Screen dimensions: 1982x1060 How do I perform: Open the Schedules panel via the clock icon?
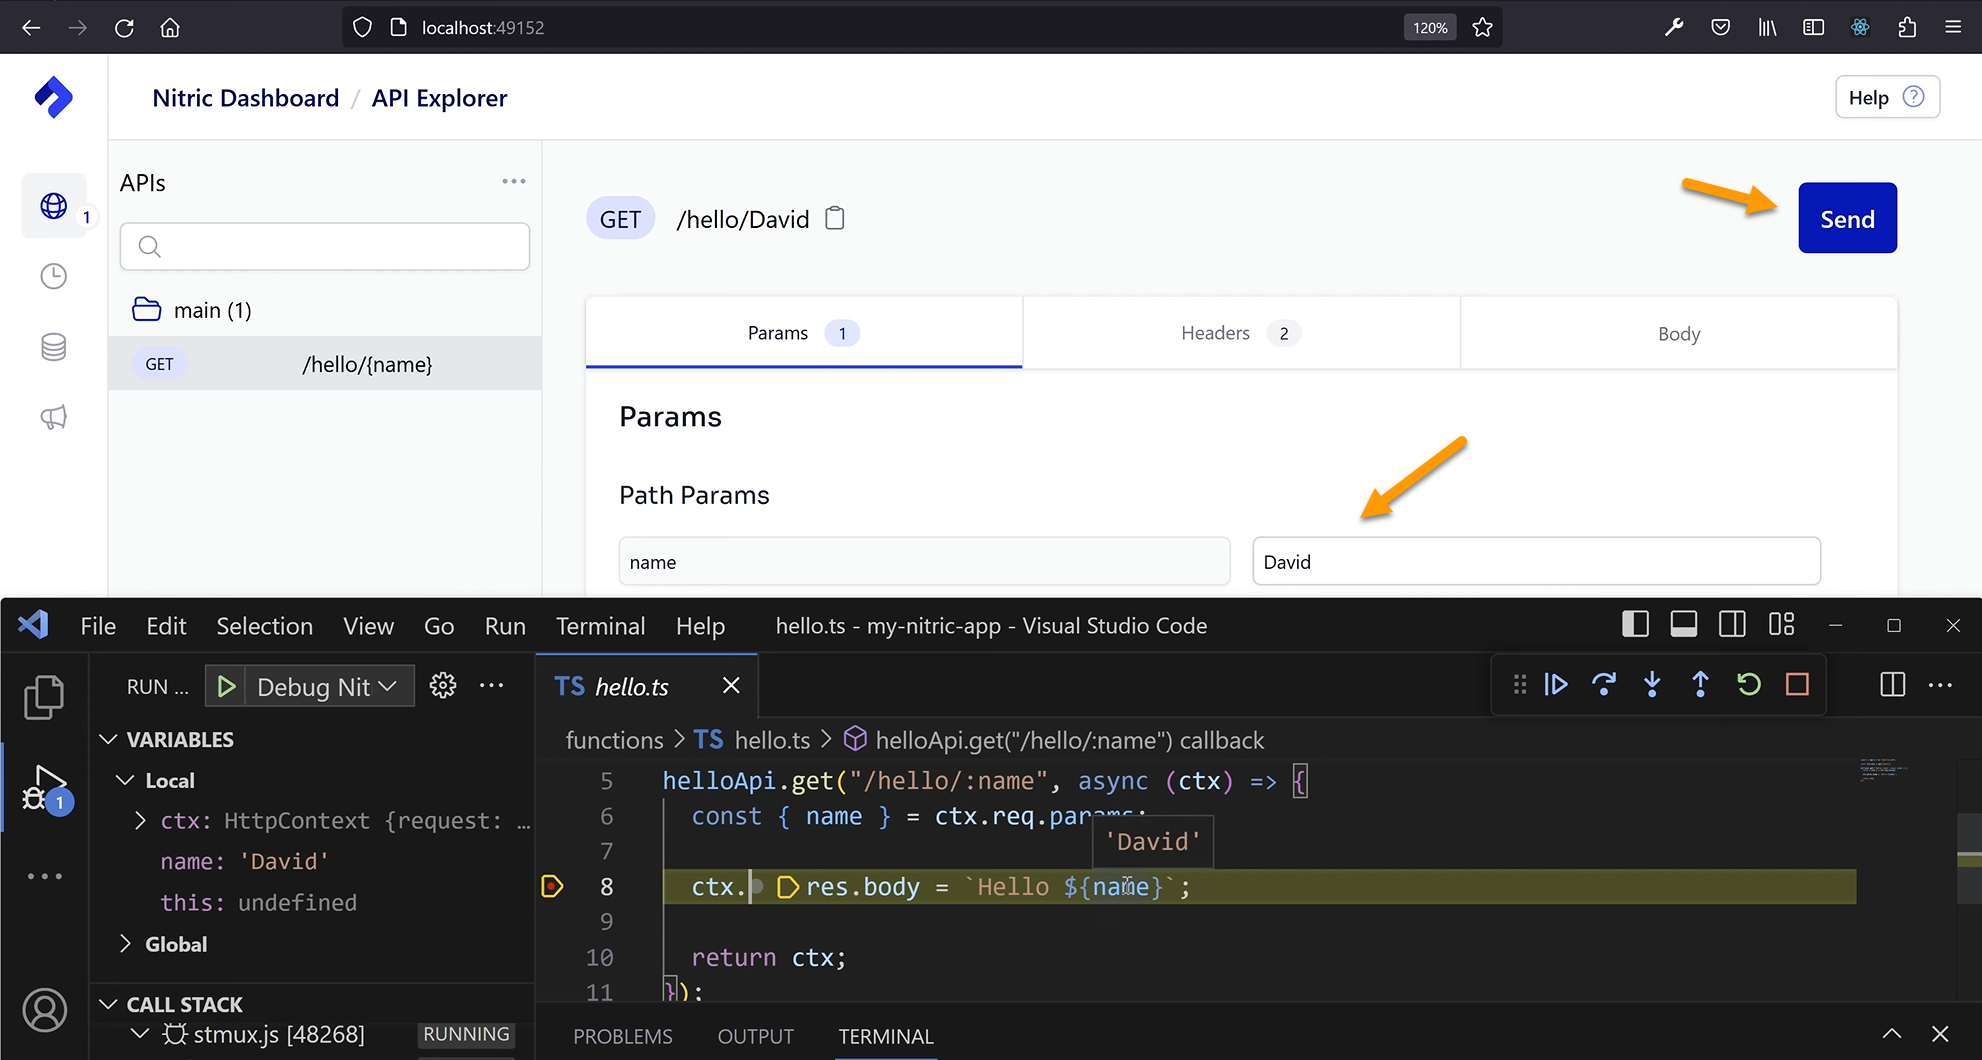click(x=53, y=276)
